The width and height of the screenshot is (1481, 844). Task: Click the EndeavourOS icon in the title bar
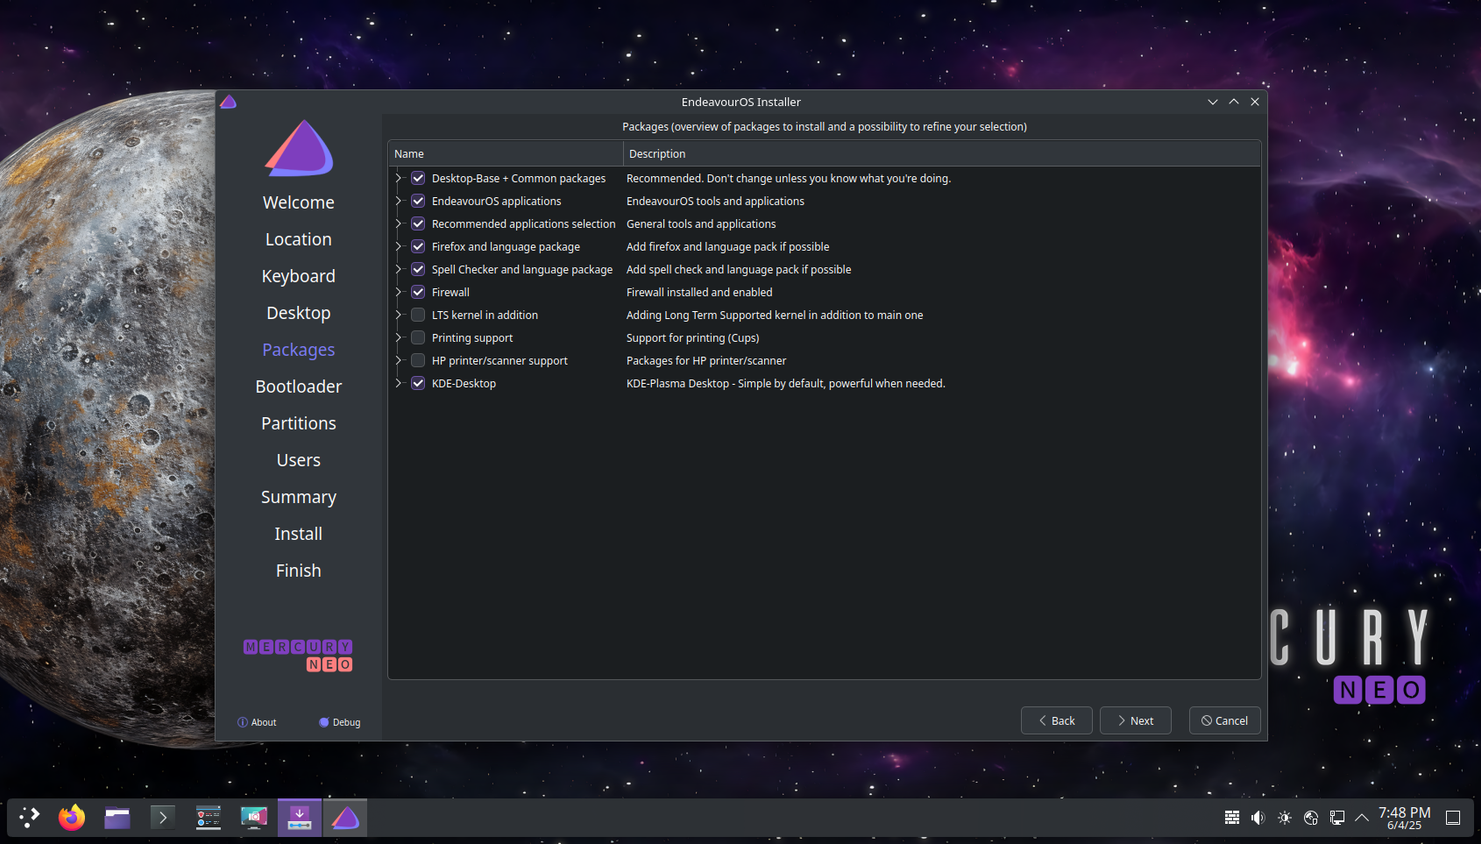[x=228, y=102]
